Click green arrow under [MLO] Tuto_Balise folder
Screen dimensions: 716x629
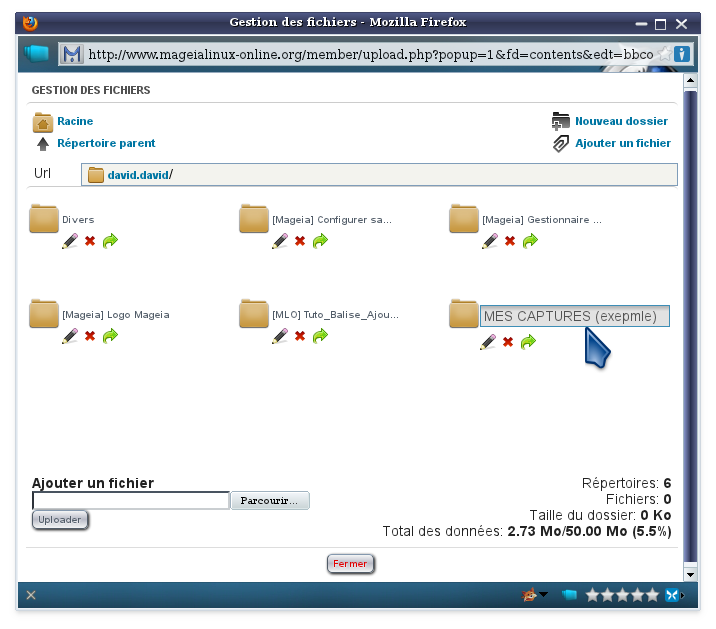pos(320,336)
